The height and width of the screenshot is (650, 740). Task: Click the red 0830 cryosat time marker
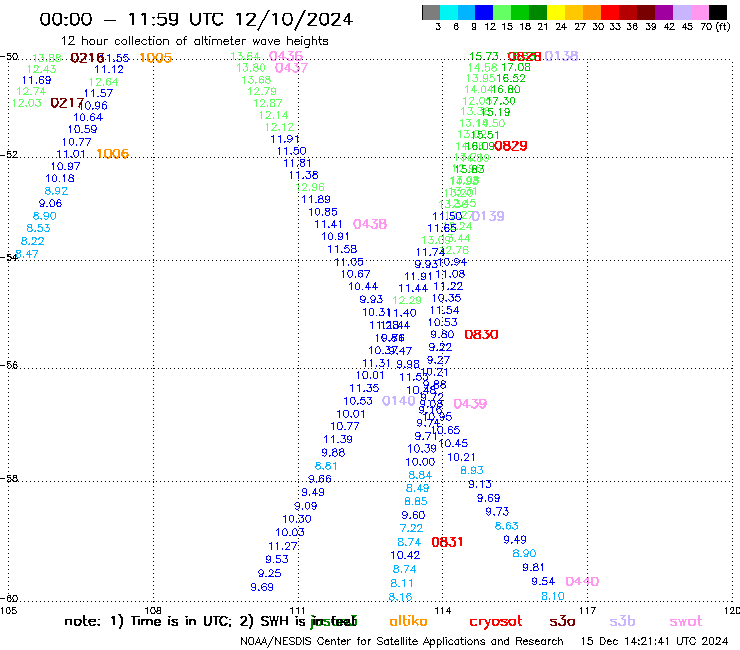[x=481, y=335]
